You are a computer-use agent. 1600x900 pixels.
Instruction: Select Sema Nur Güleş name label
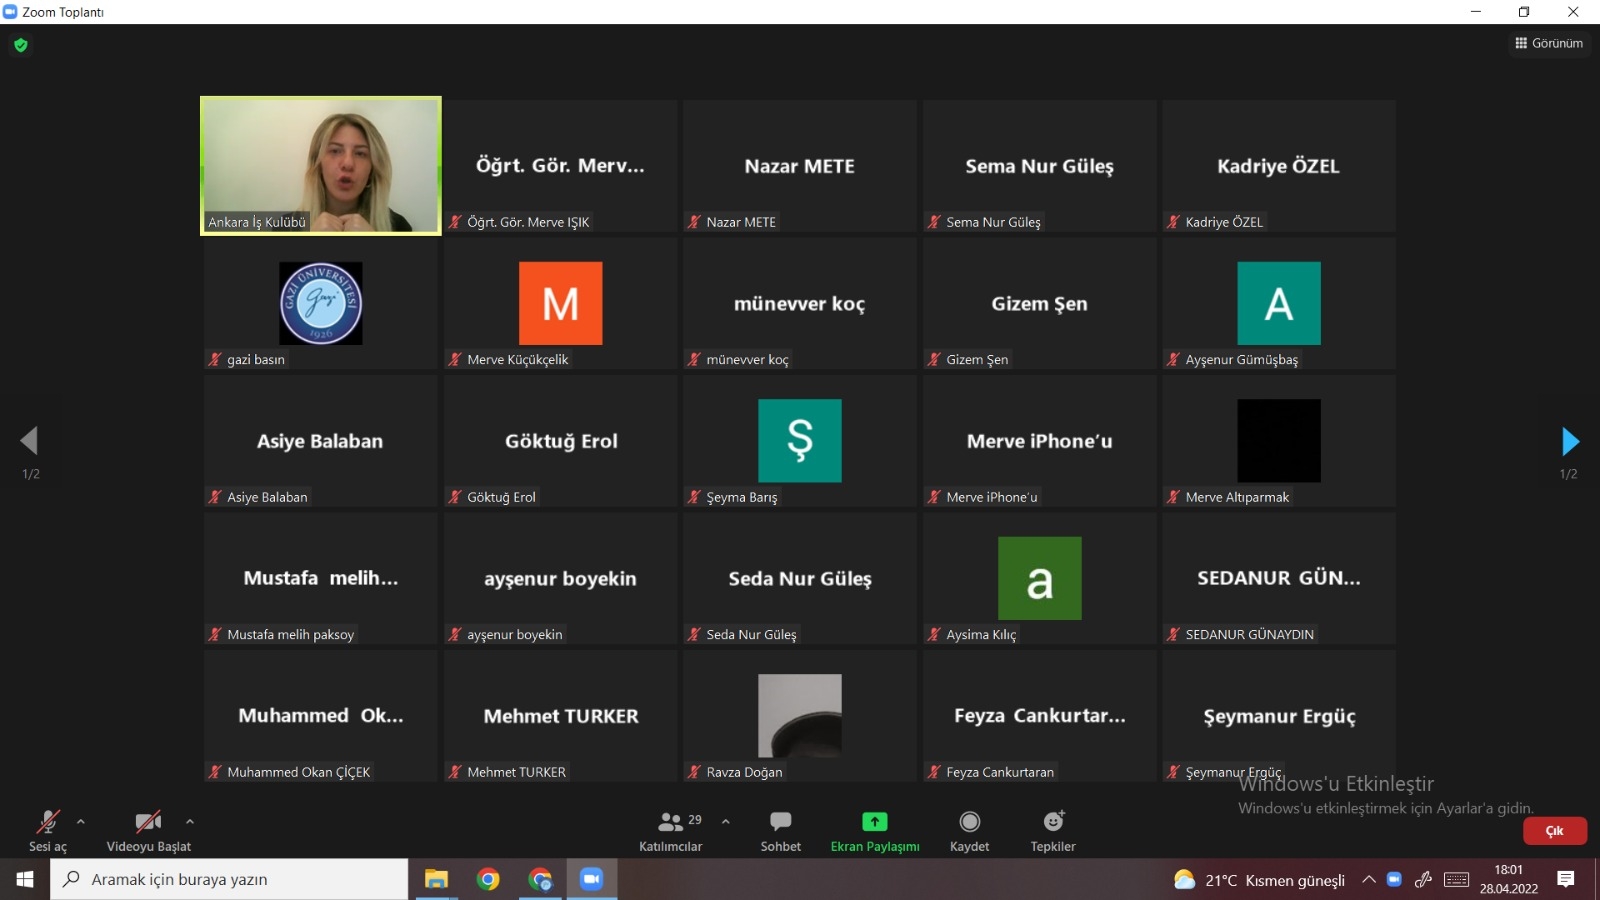pos(993,222)
